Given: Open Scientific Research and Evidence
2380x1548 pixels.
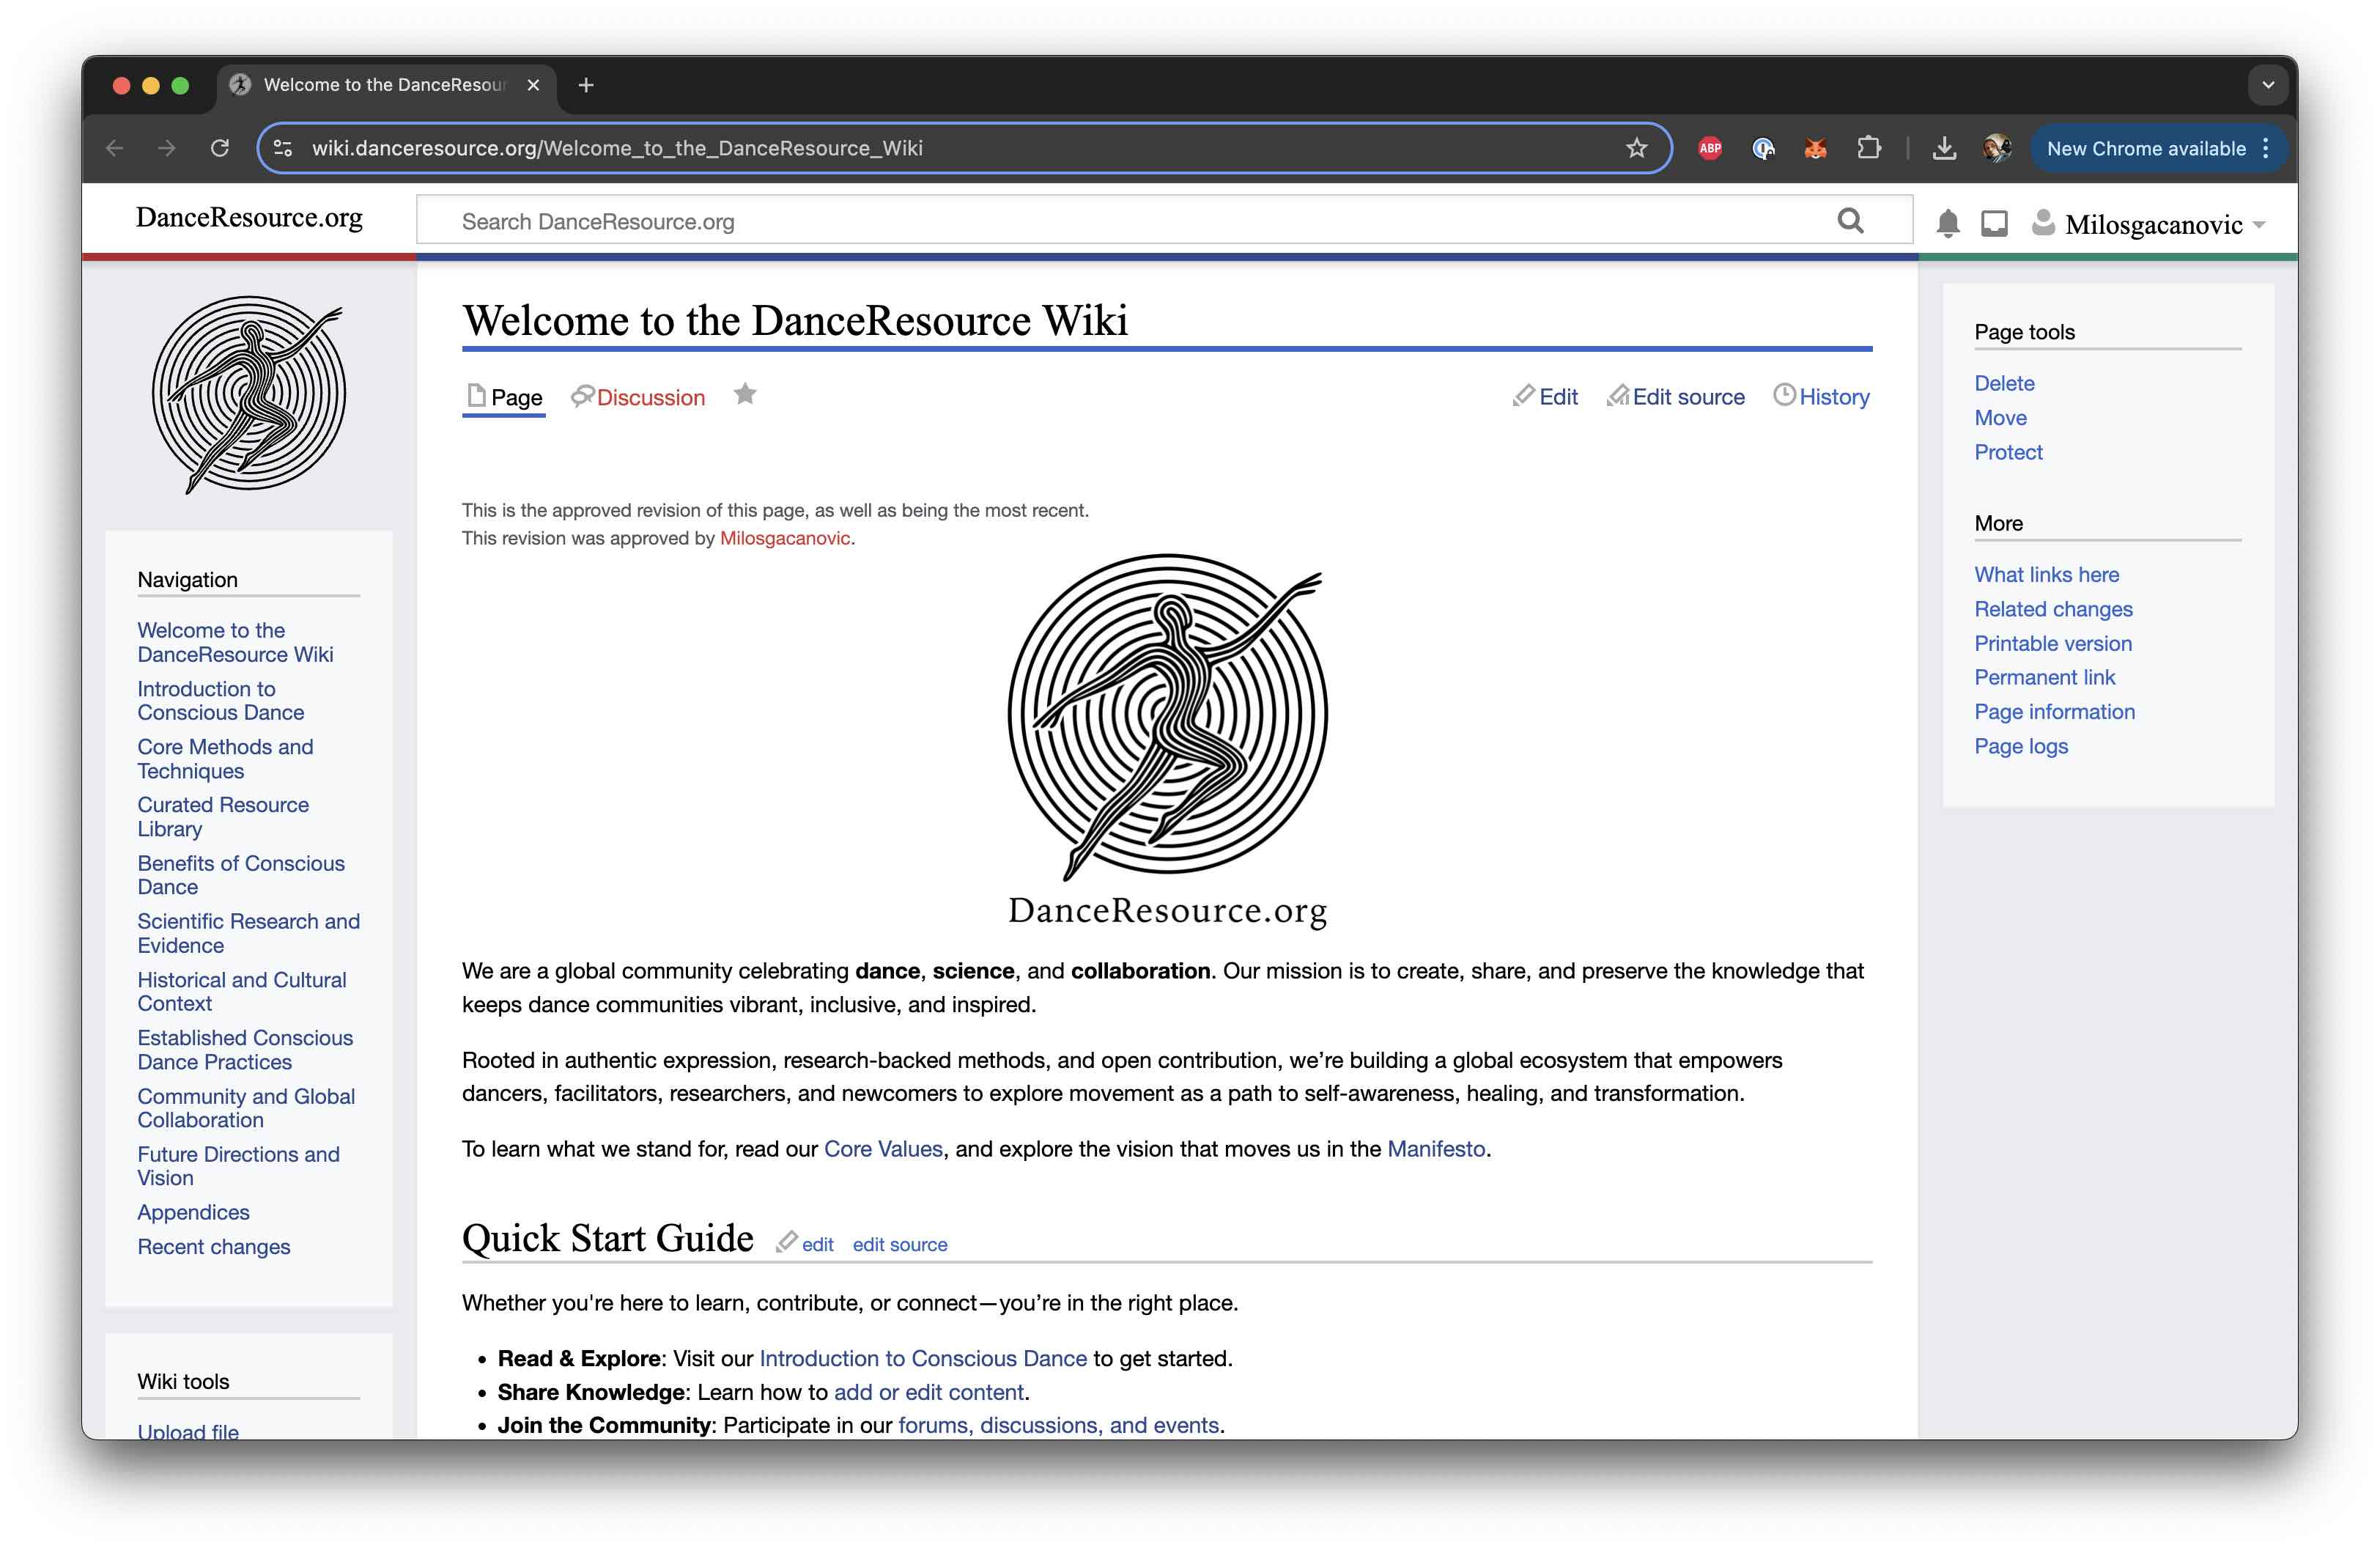Looking at the screenshot, I should pyautogui.click(x=249, y=933).
